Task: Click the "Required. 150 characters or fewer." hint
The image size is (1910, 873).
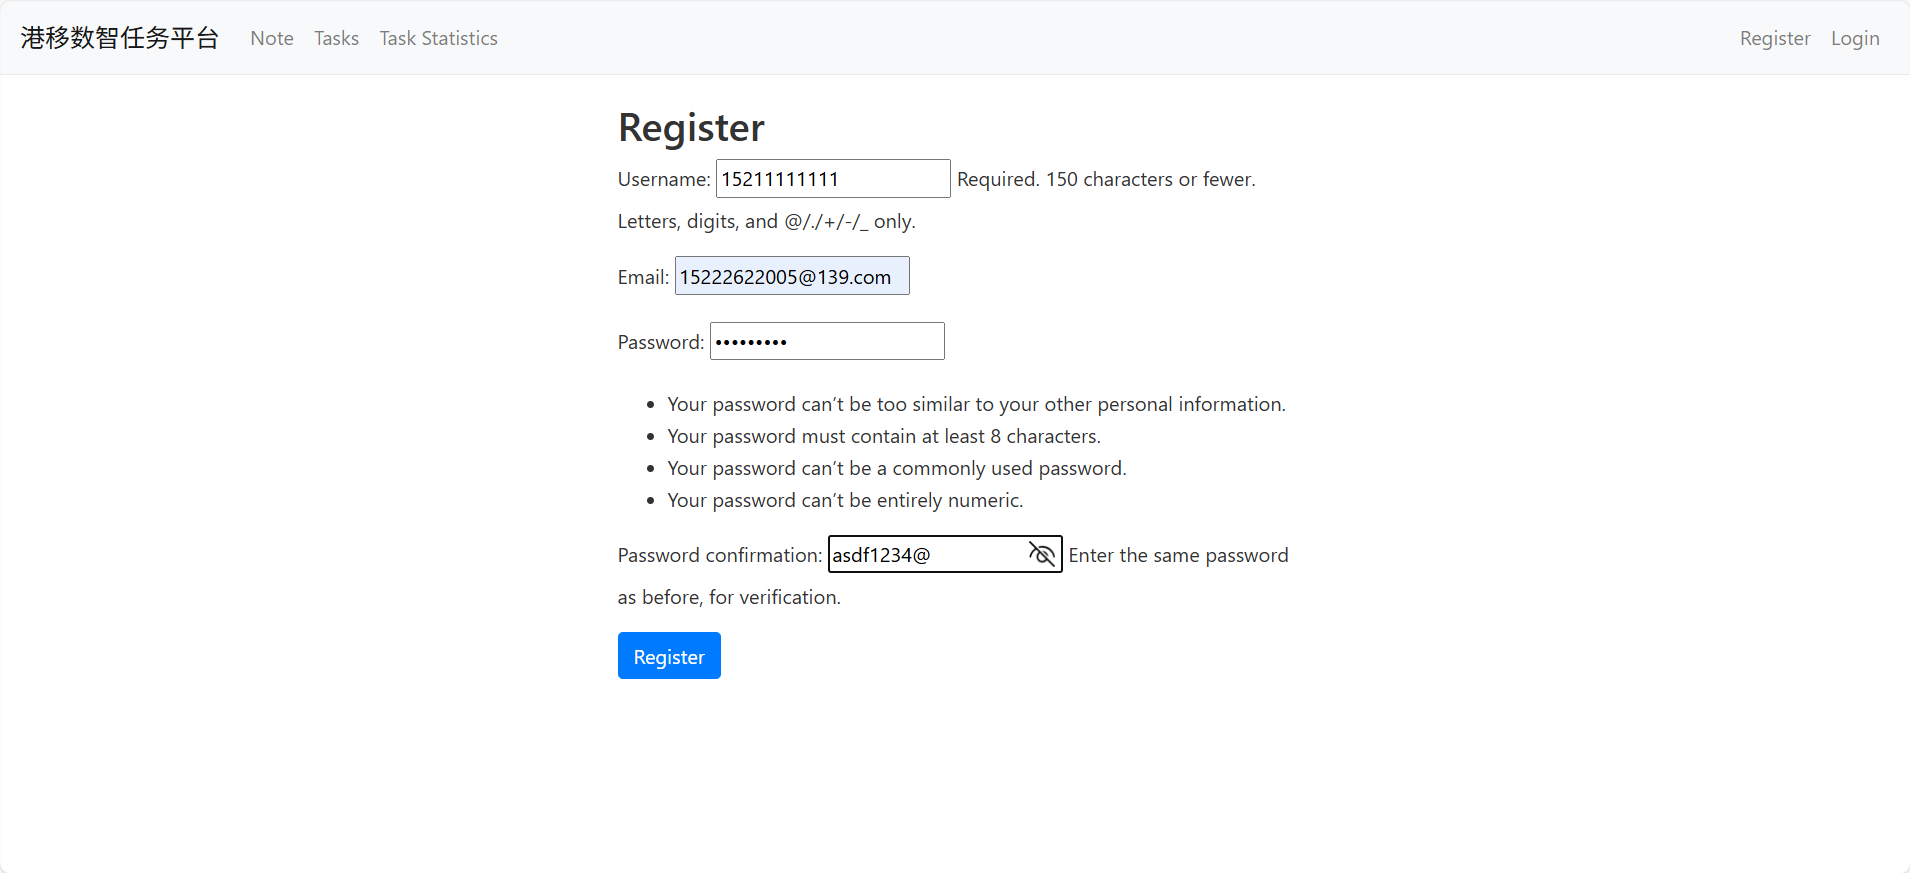Action: tap(1106, 179)
